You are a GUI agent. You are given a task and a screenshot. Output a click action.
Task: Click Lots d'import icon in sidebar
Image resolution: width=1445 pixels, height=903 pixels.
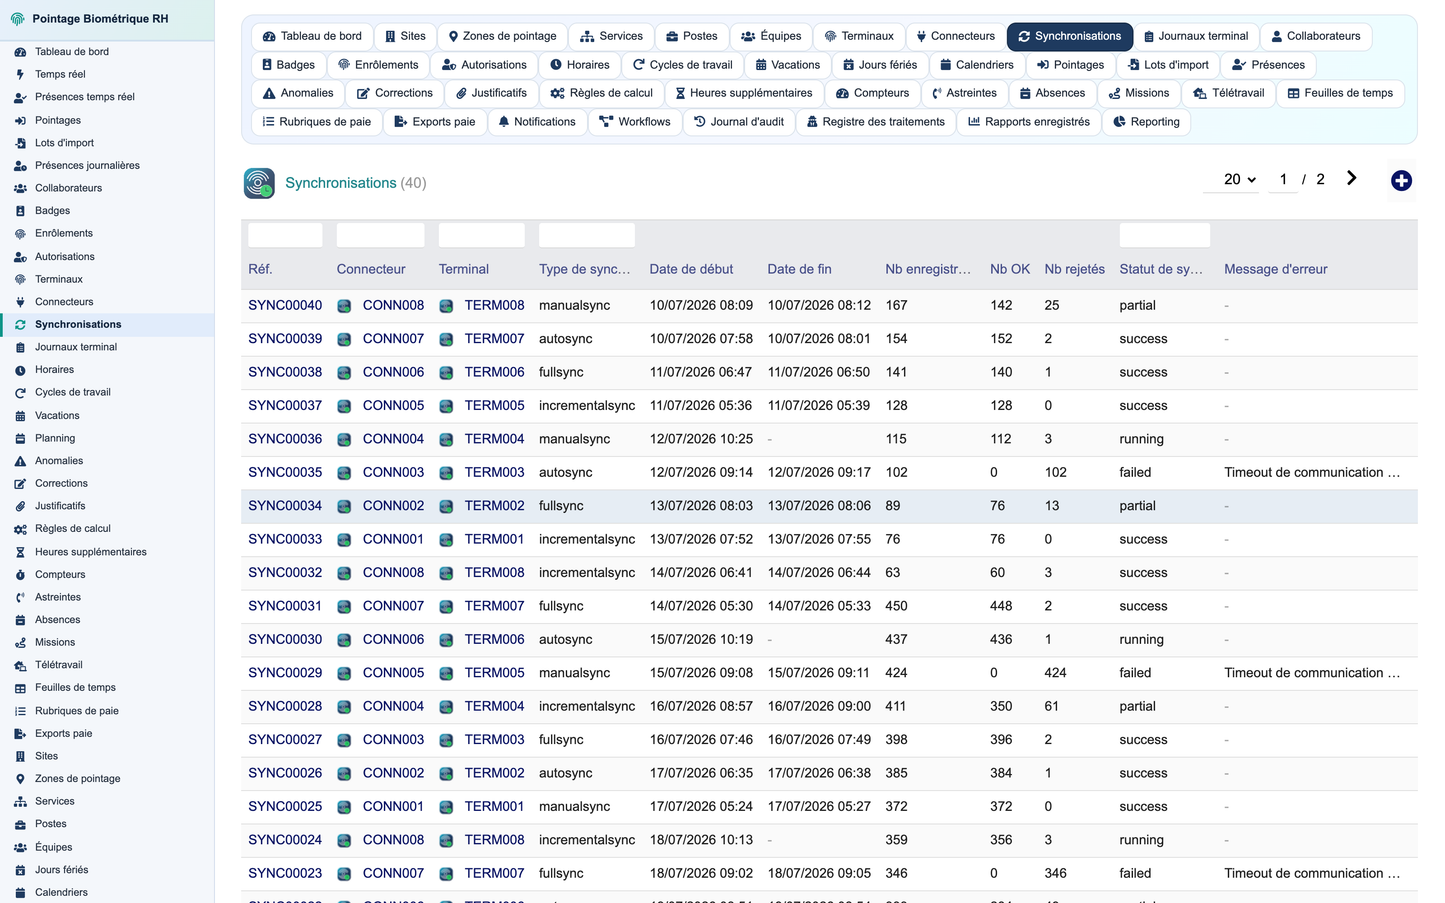(x=20, y=143)
